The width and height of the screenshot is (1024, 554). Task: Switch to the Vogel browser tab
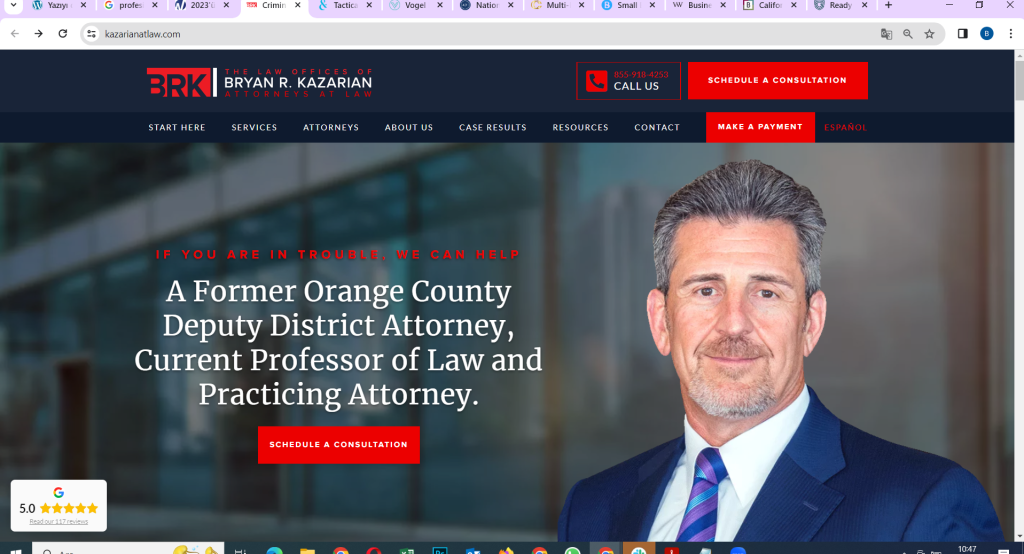click(408, 5)
